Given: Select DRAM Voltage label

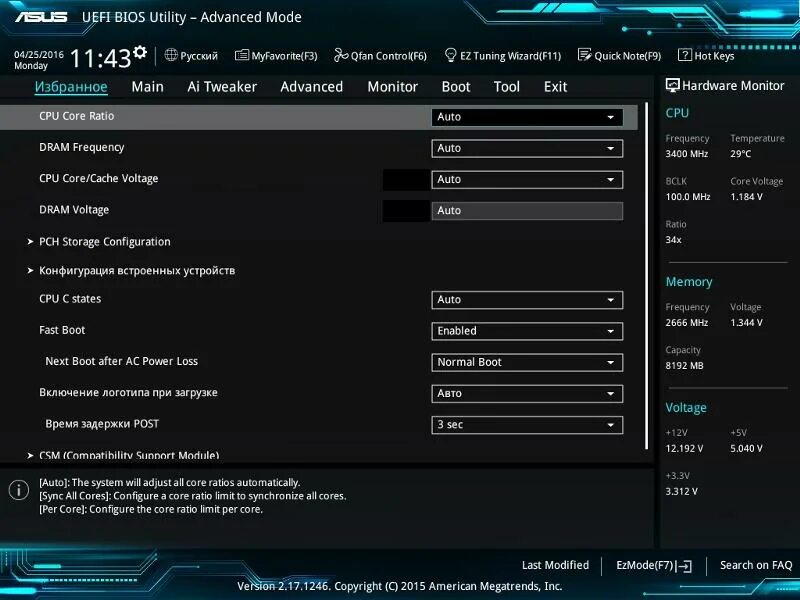Looking at the screenshot, I should coord(74,210).
